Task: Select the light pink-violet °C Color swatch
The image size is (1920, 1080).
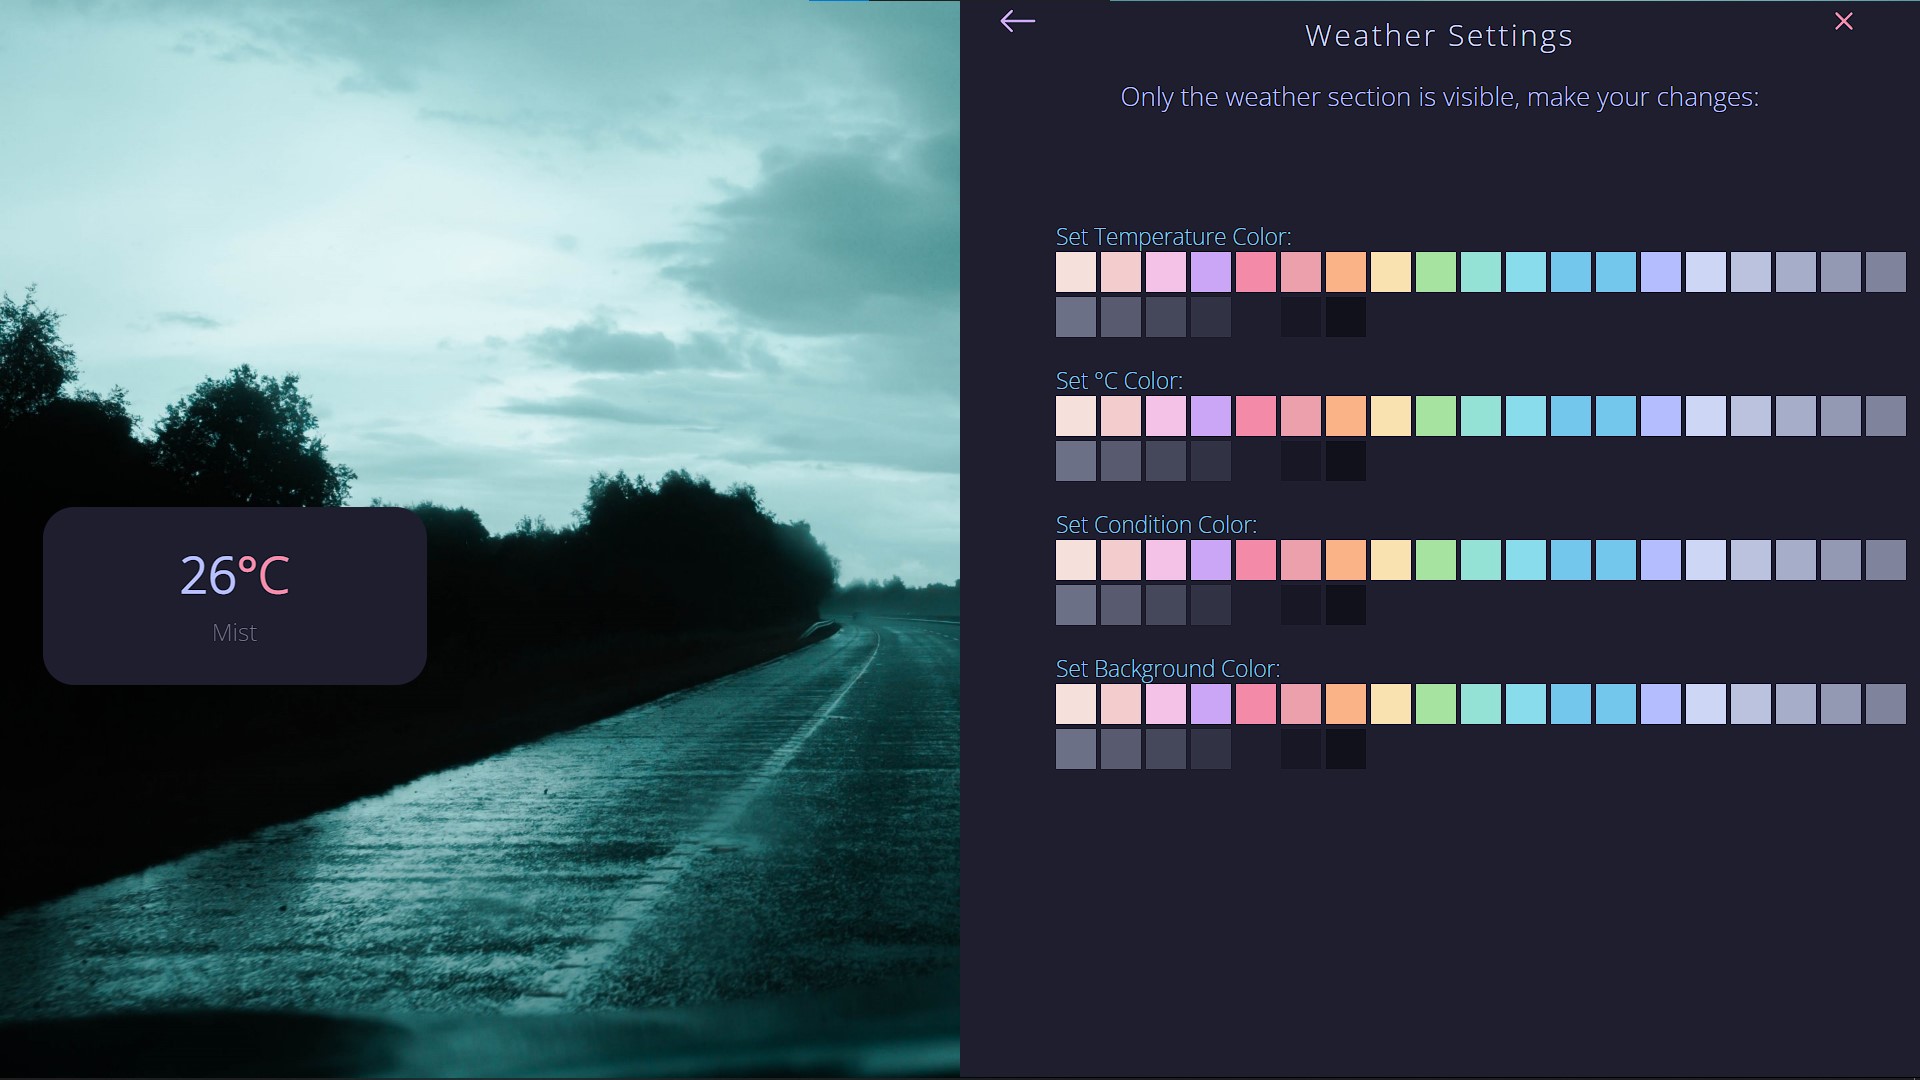Action: [x=1166, y=416]
